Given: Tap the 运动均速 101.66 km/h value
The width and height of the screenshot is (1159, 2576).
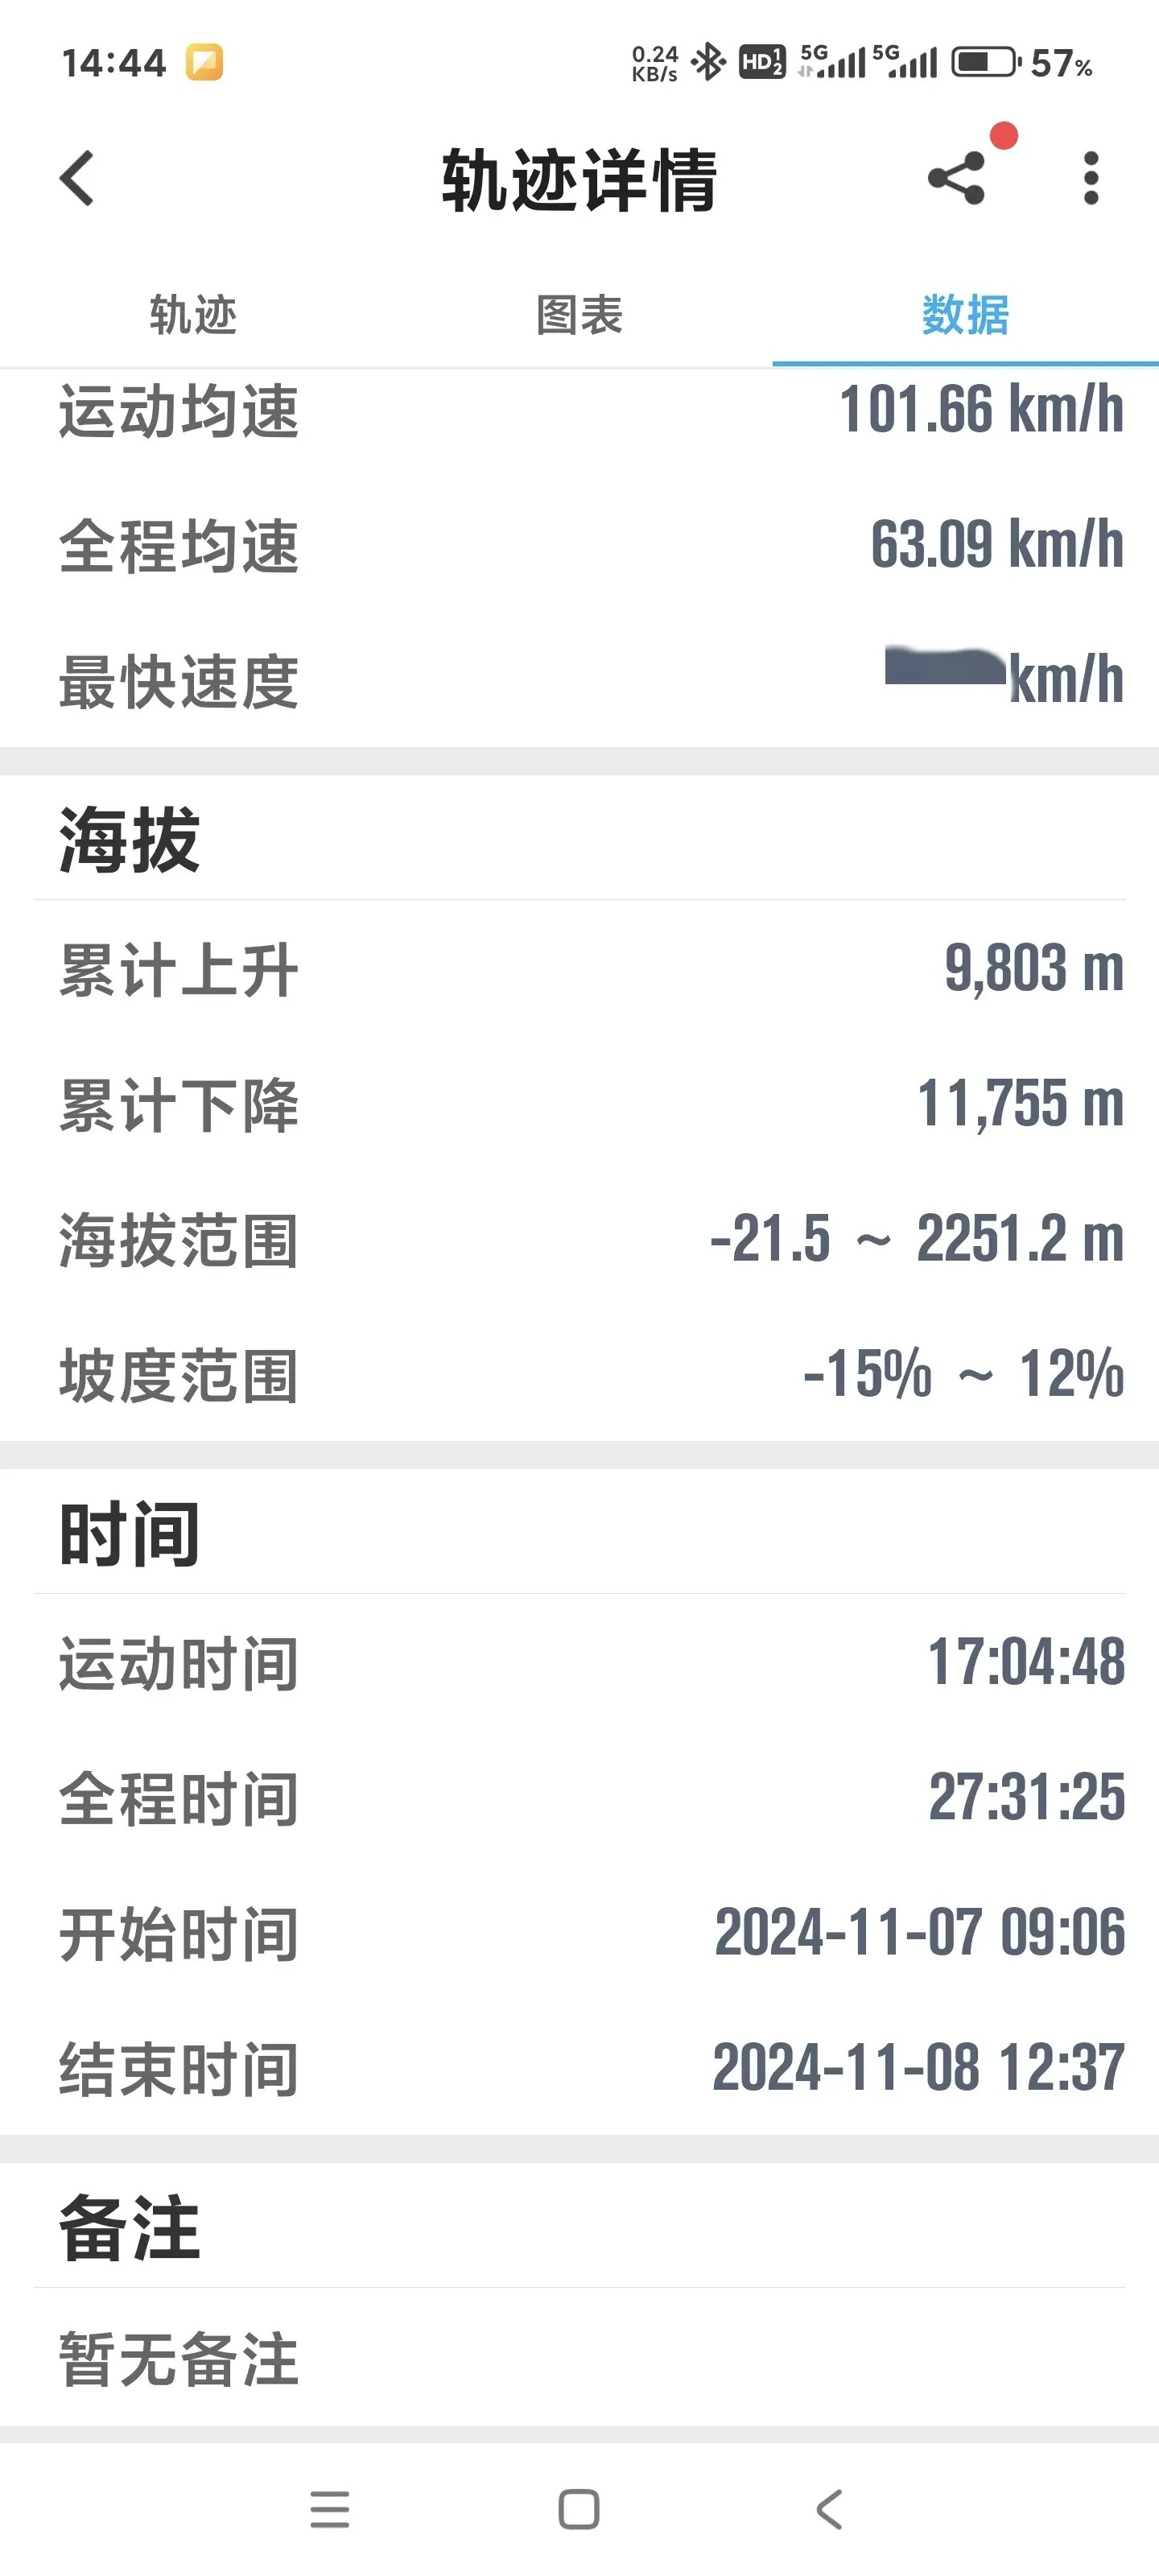Looking at the screenshot, I should point(981,410).
